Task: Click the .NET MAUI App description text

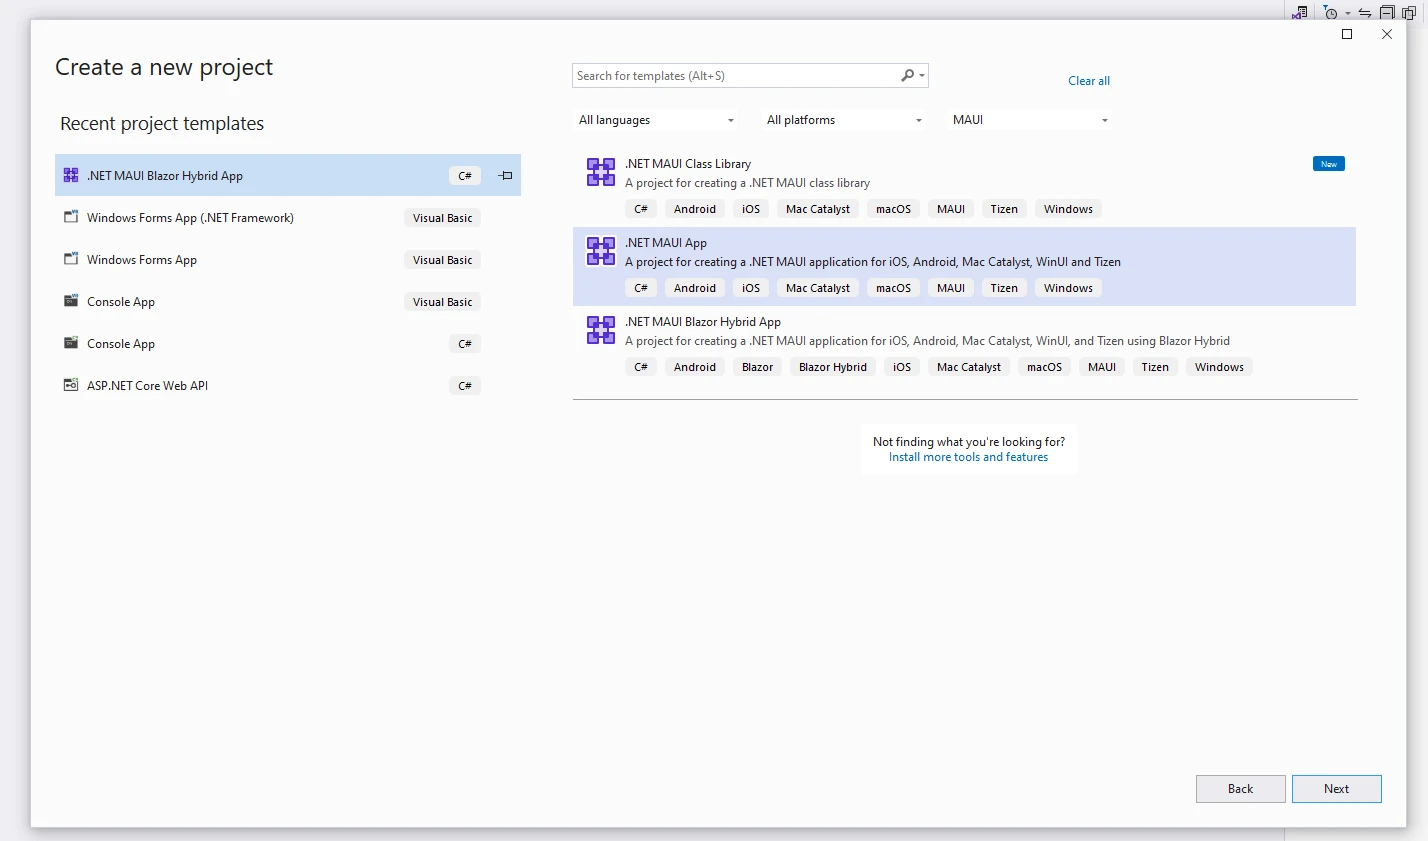Action: 873,262
